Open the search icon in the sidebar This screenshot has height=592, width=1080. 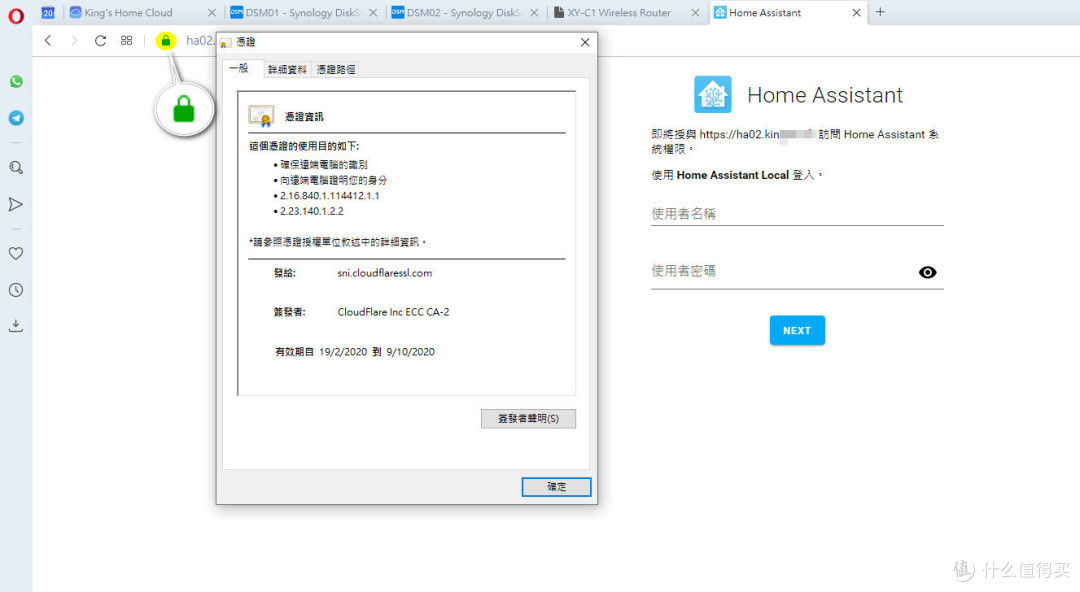(x=16, y=167)
